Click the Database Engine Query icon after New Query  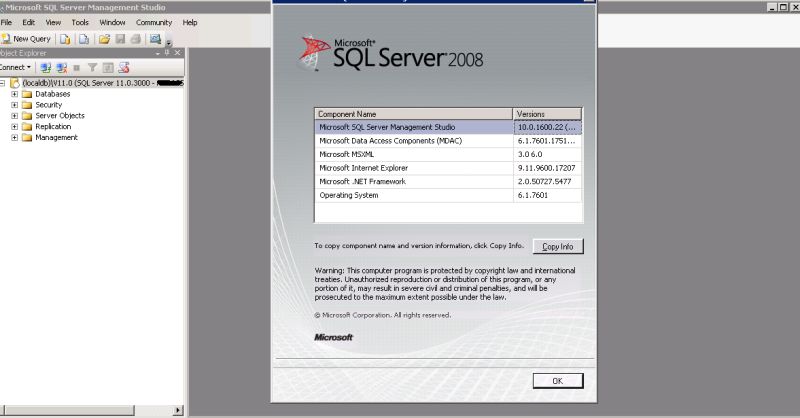65,39
